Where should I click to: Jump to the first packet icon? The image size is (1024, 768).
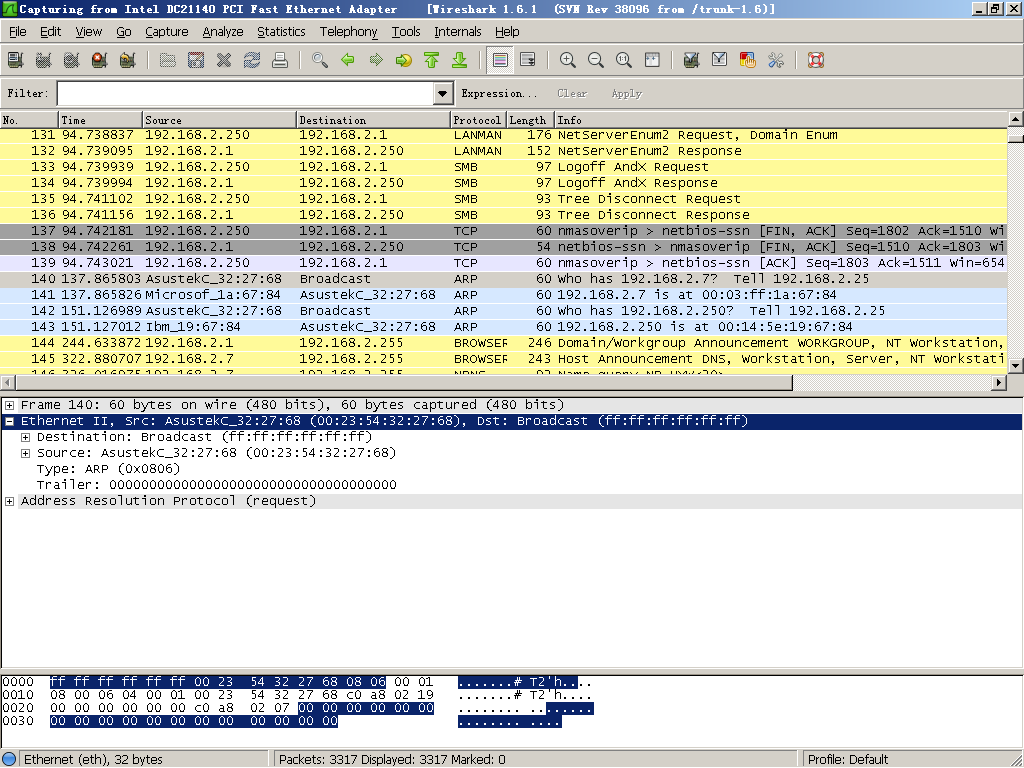(x=432, y=60)
